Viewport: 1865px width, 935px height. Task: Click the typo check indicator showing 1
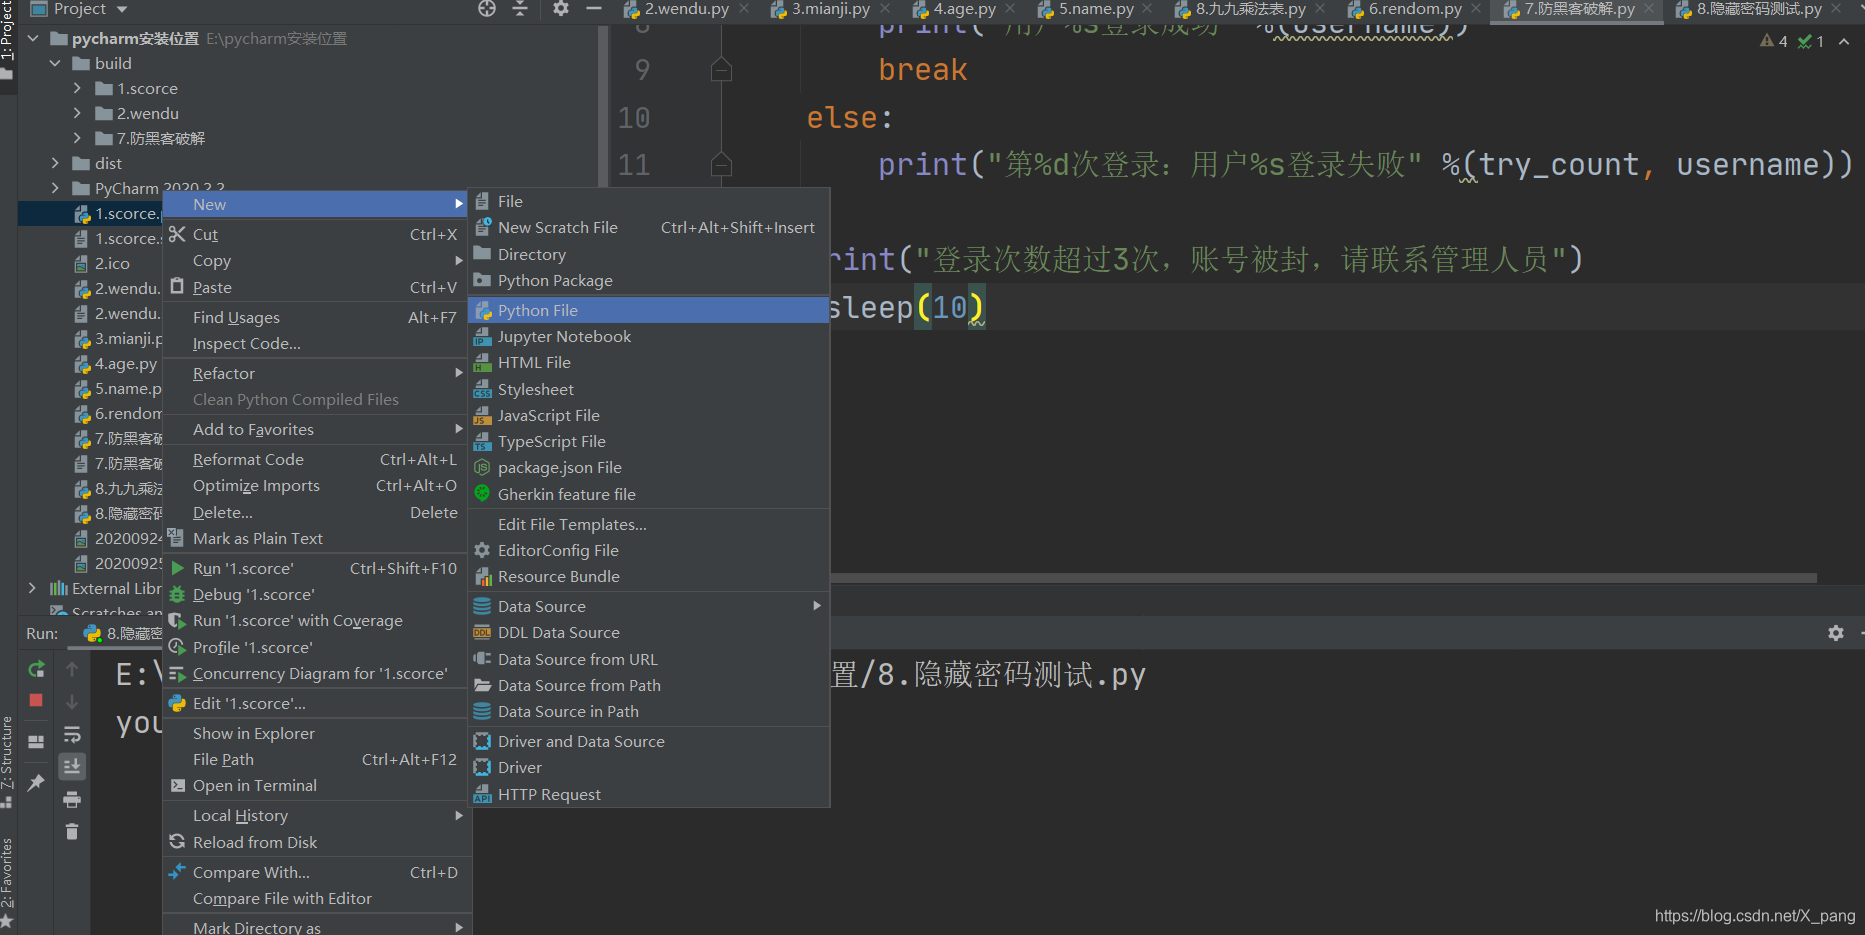click(x=1811, y=41)
